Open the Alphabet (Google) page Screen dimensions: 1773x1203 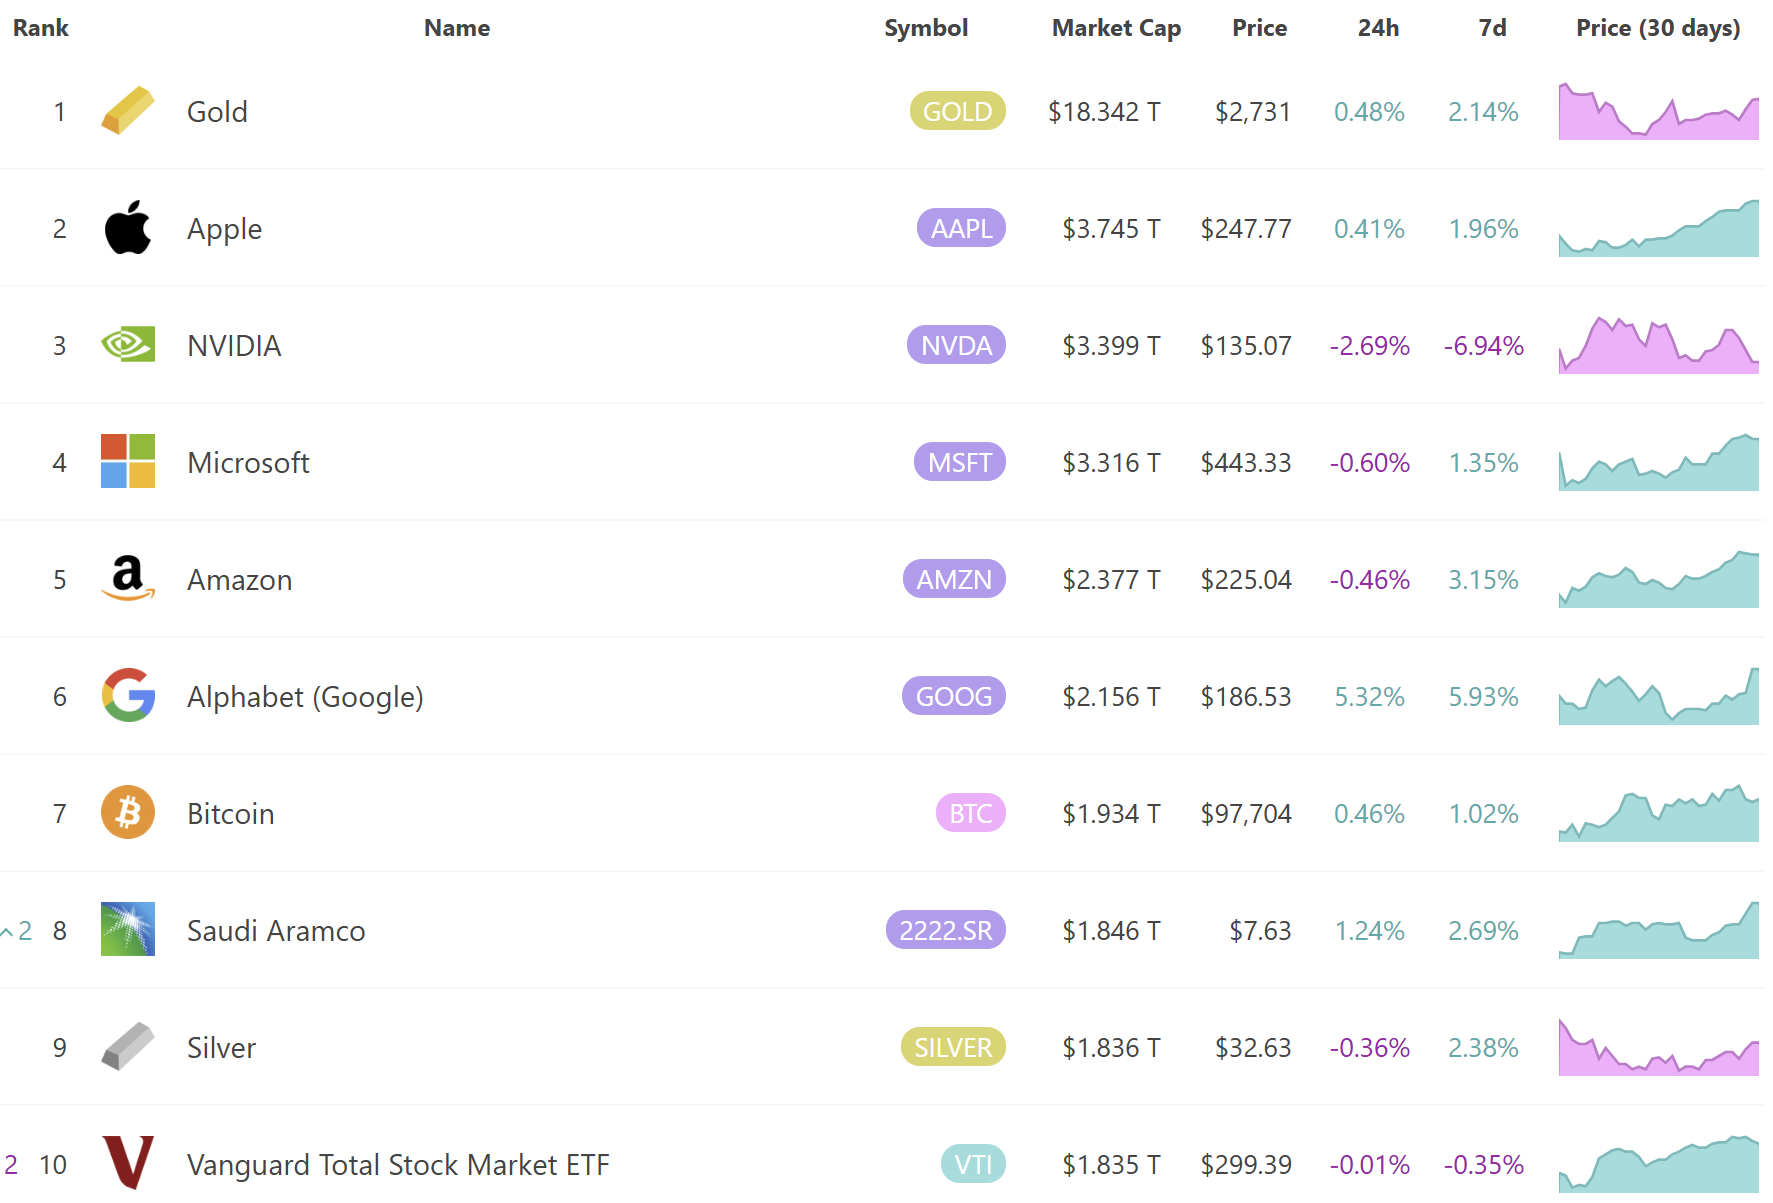point(305,697)
